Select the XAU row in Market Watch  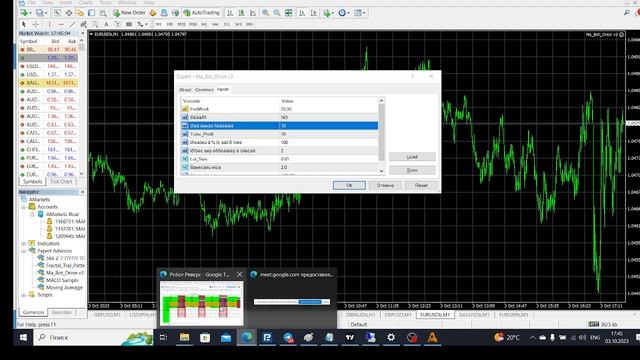[x=48, y=83]
